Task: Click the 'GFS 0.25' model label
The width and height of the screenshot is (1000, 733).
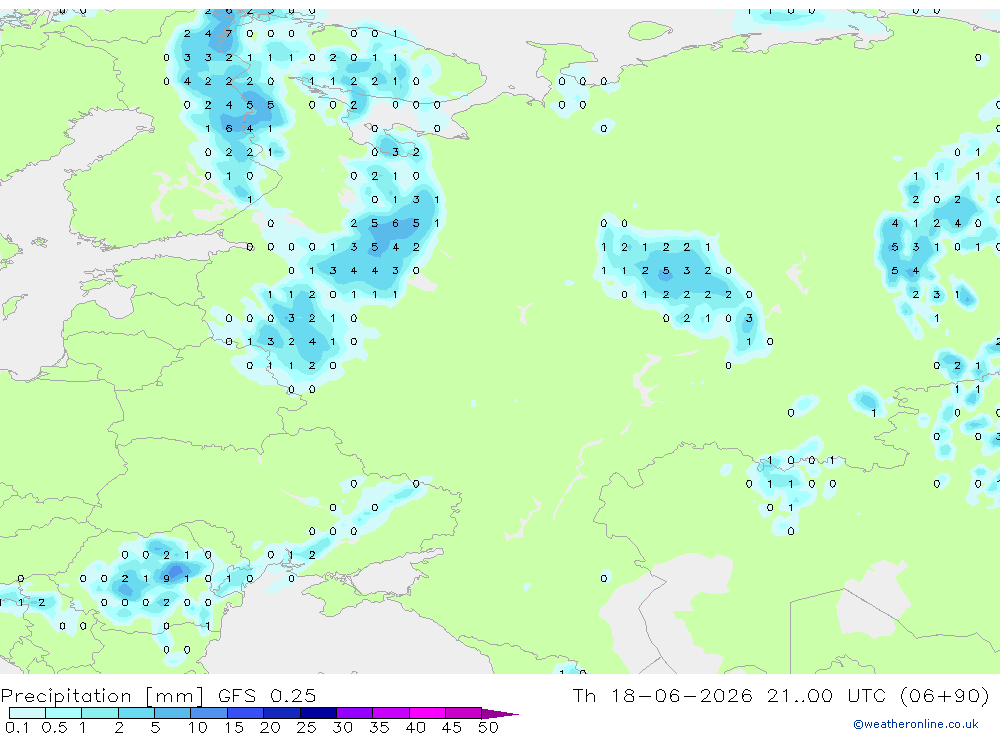Action: tap(267, 695)
